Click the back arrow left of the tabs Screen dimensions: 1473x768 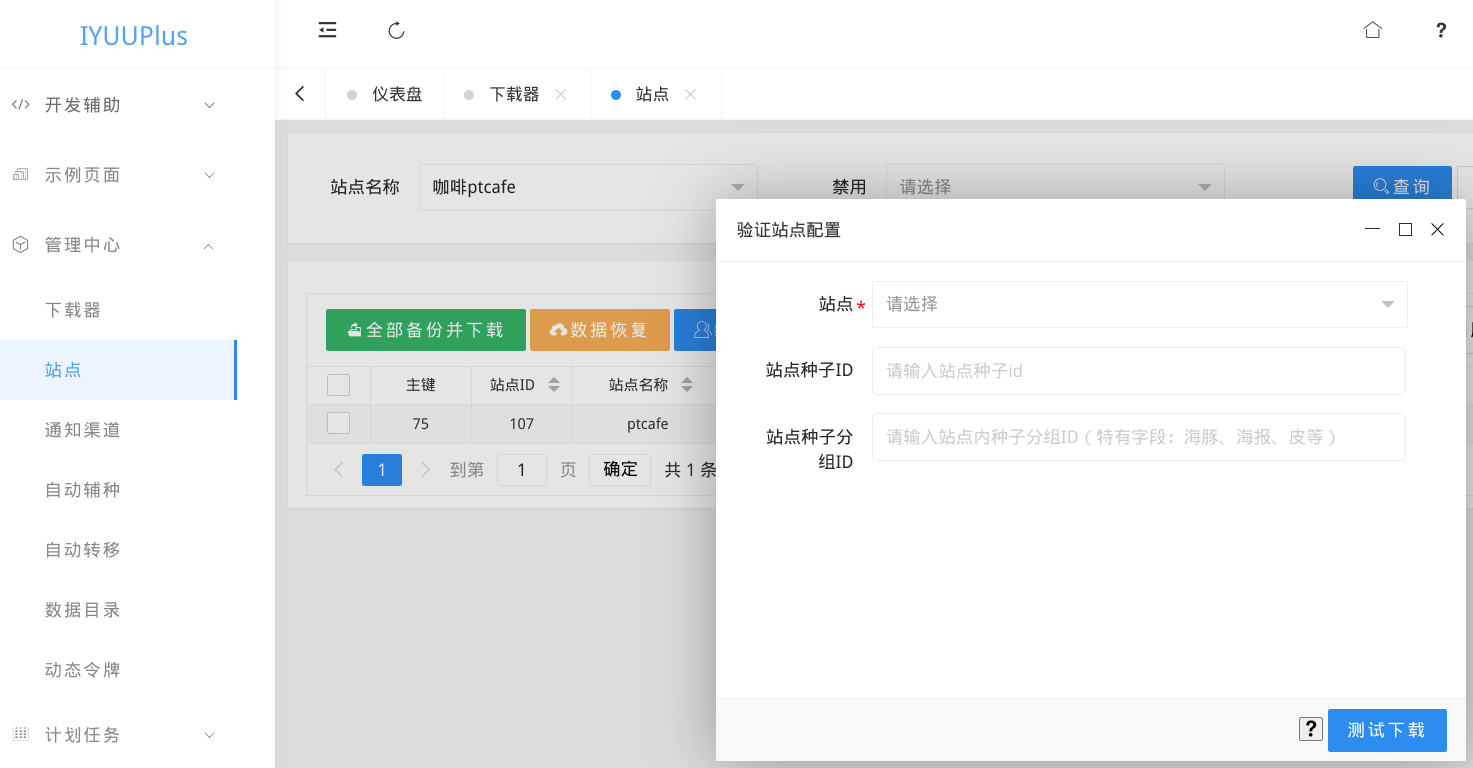click(x=300, y=94)
